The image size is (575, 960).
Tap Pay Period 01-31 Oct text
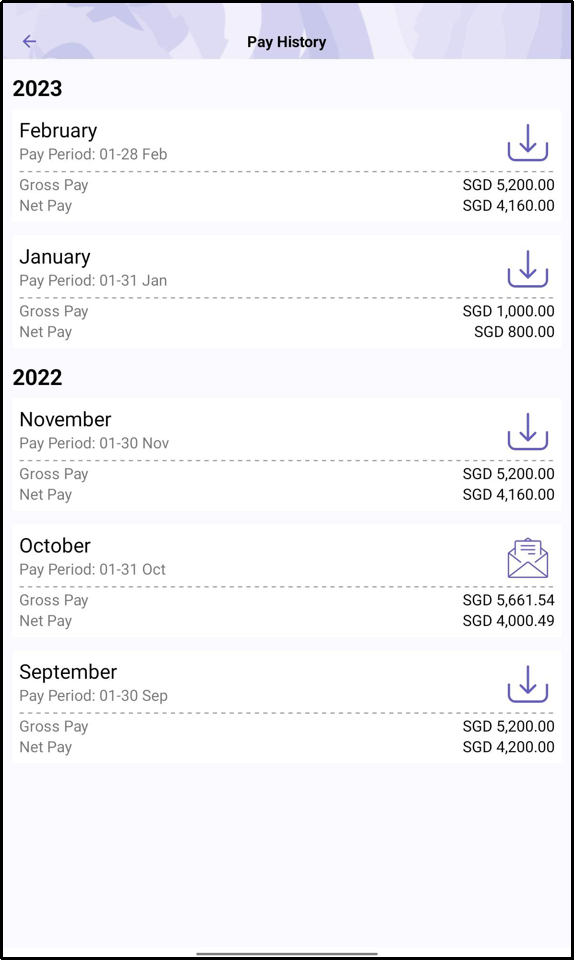[92, 569]
